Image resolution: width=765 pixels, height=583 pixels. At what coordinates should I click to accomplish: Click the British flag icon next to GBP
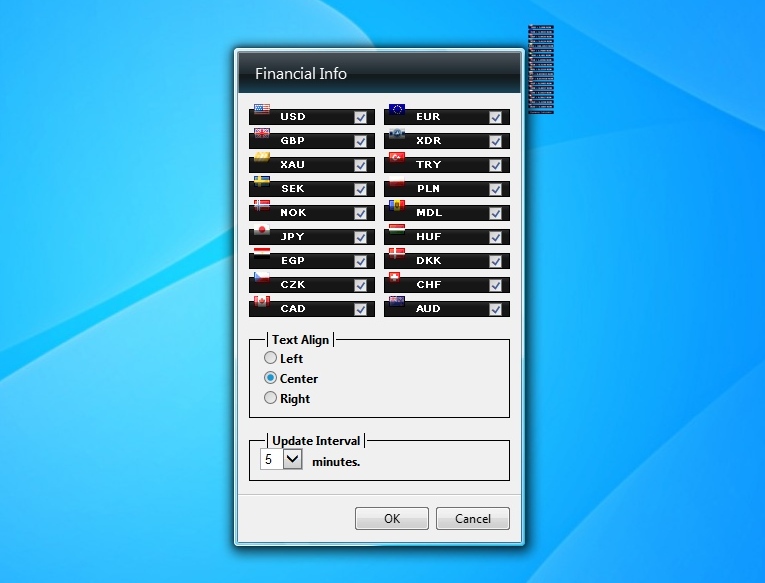[x=262, y=133]
